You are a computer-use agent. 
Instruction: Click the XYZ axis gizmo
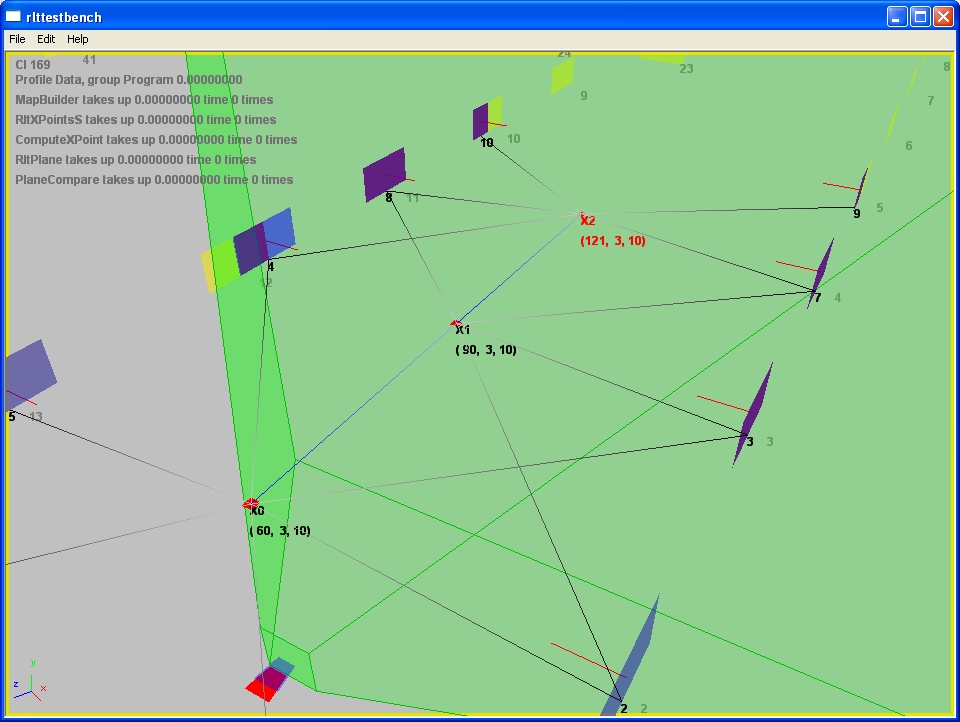pos(30,682)
